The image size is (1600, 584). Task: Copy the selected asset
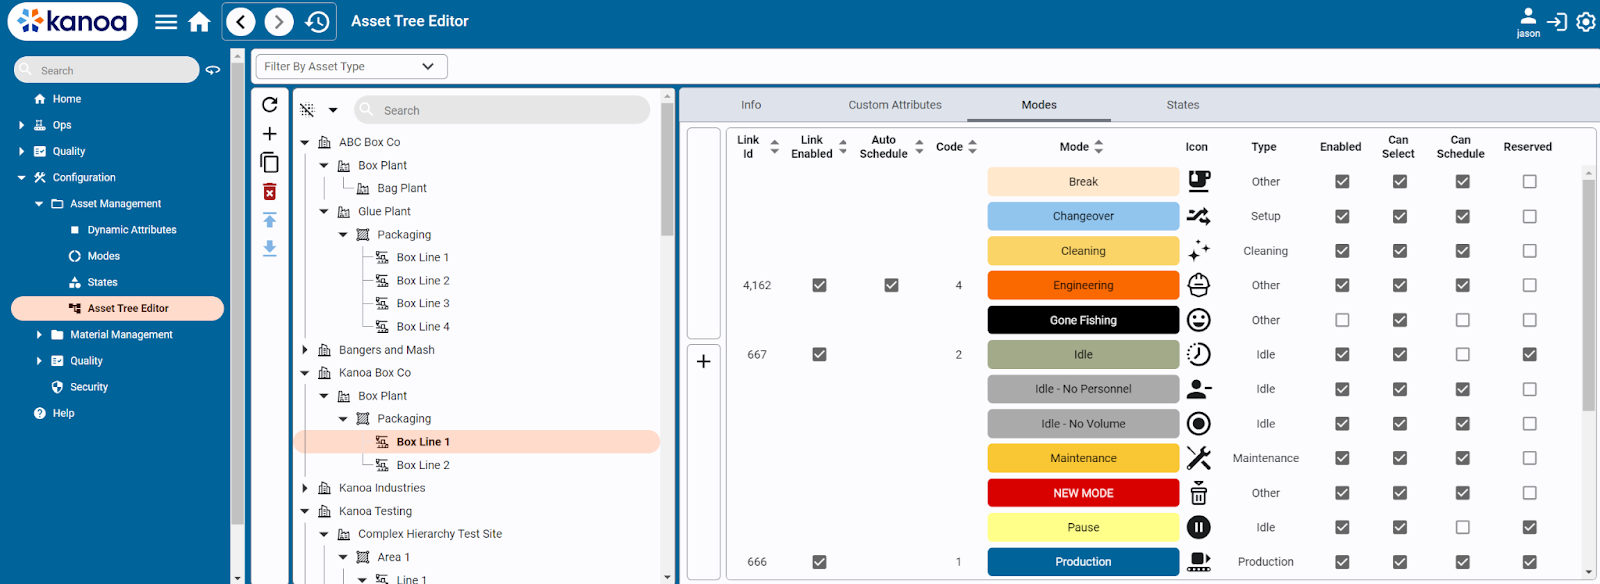pos(270,162)
